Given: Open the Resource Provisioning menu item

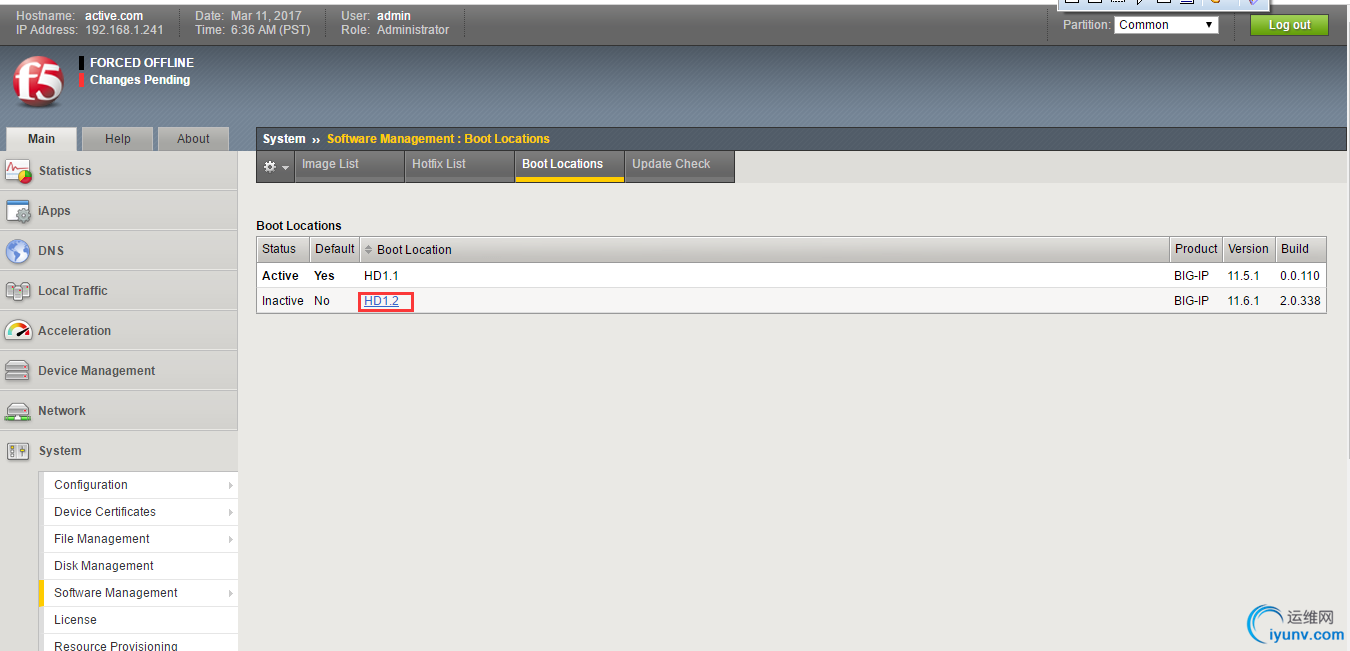Looking at the screenshot, I should 139,645.
